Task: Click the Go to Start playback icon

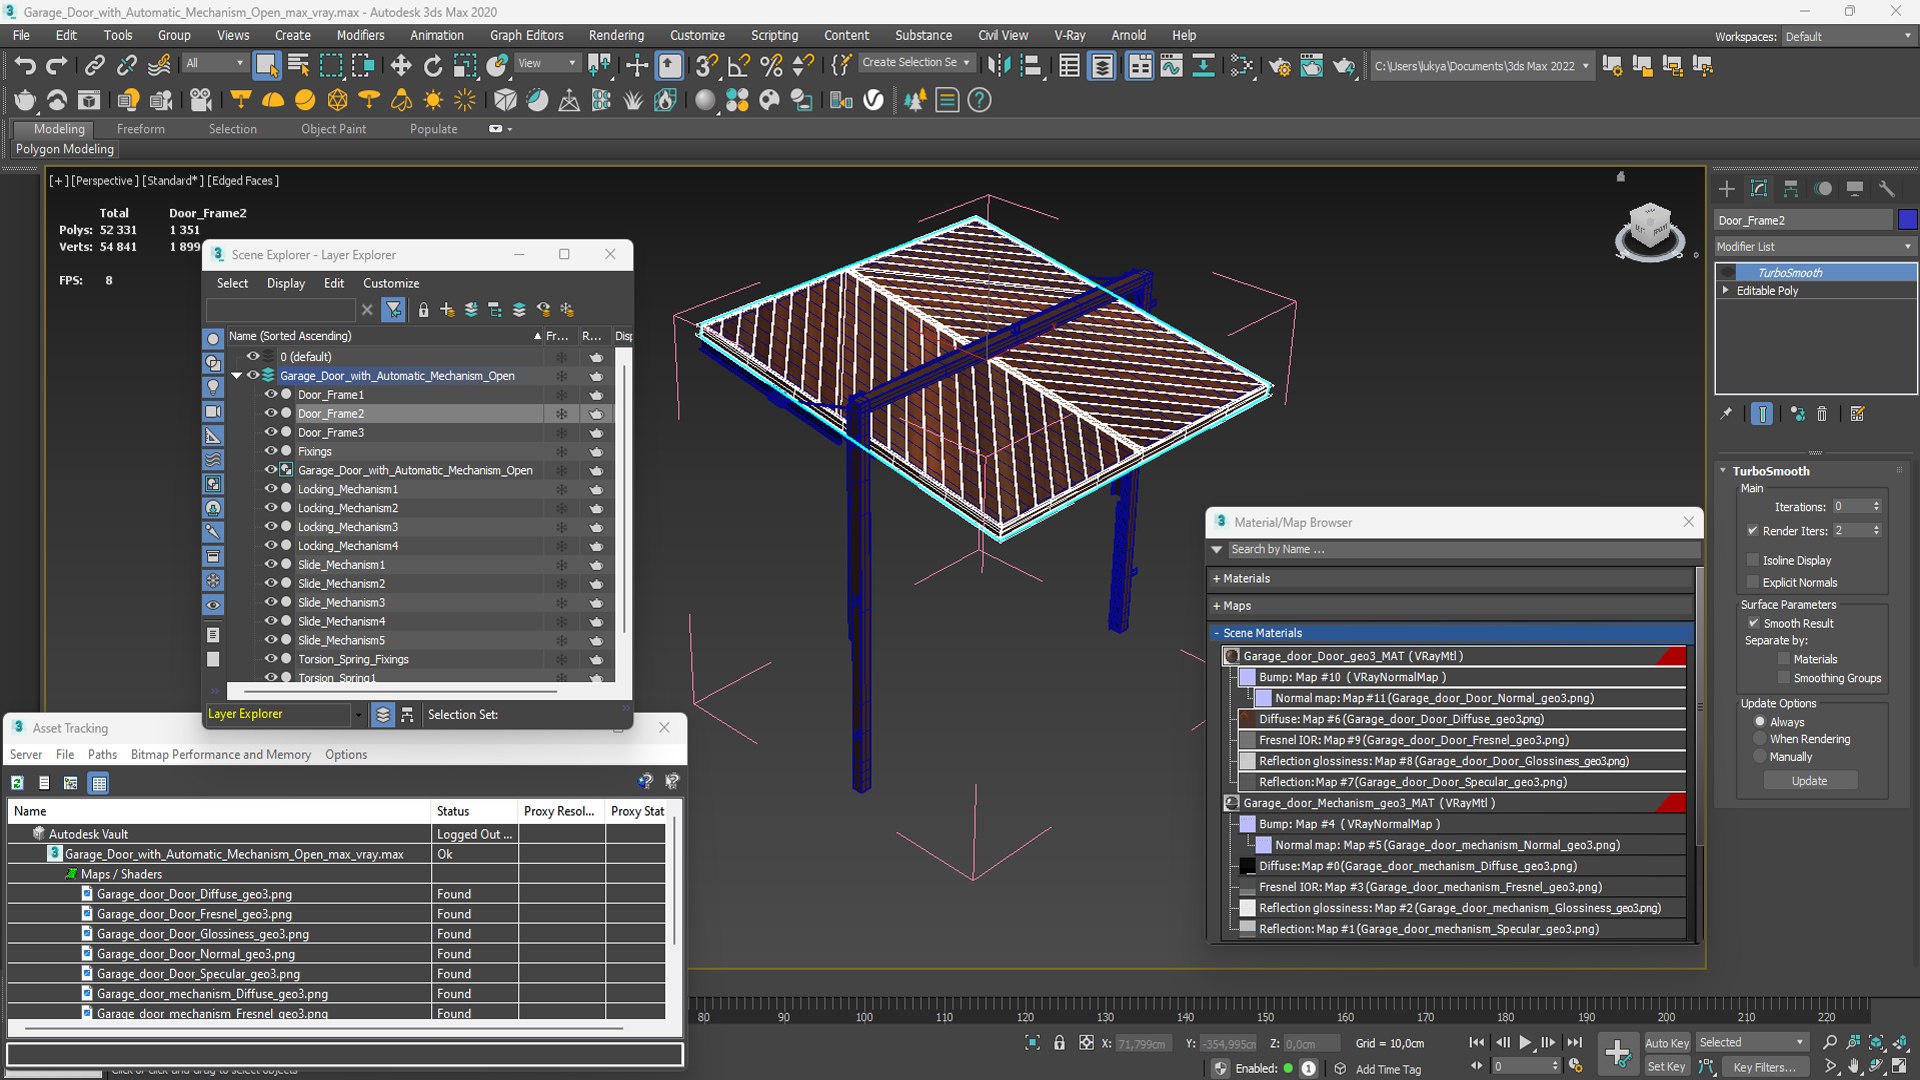Action: tap(1477, 1042)
